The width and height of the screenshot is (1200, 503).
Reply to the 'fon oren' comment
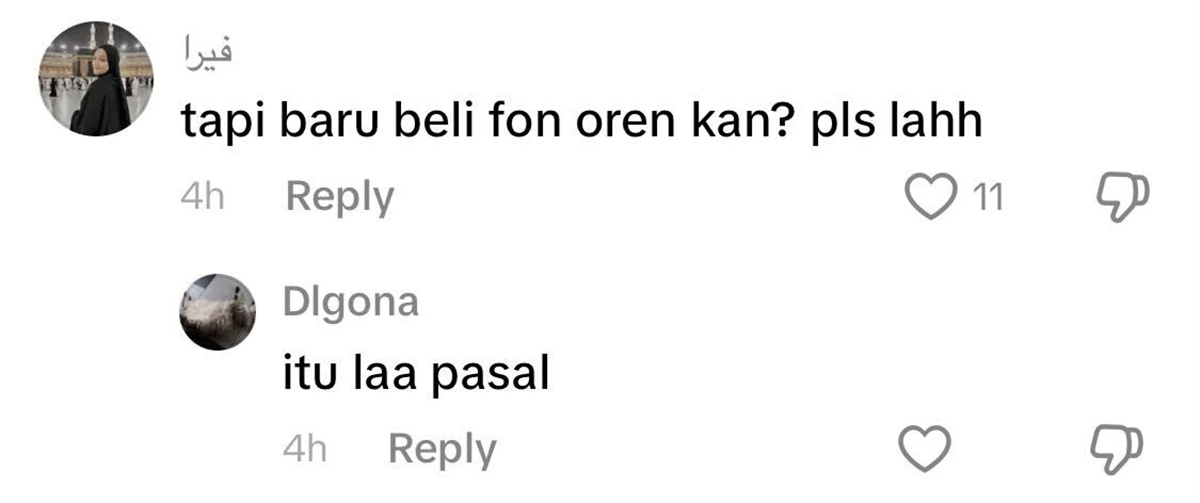tap(339, 198)
